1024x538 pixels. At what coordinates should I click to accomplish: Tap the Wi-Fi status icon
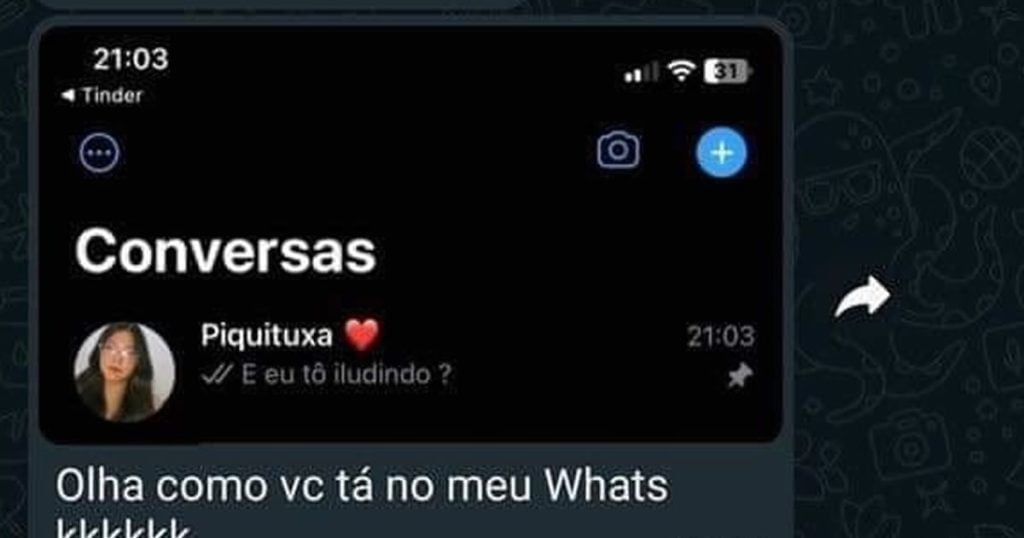coord(680,71)
